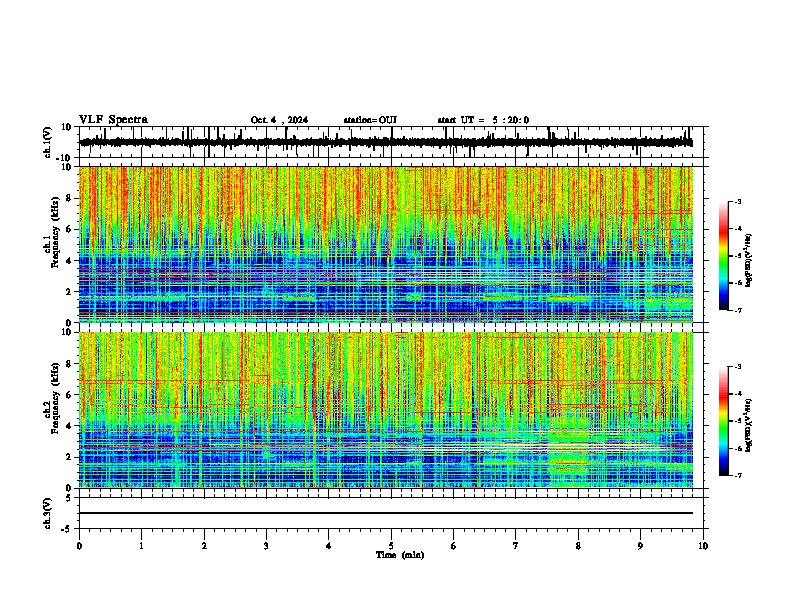Click the "4" kHz tick of ch.2 spectrogram
This screenshot has height=612, width=792.
[70, 426]
